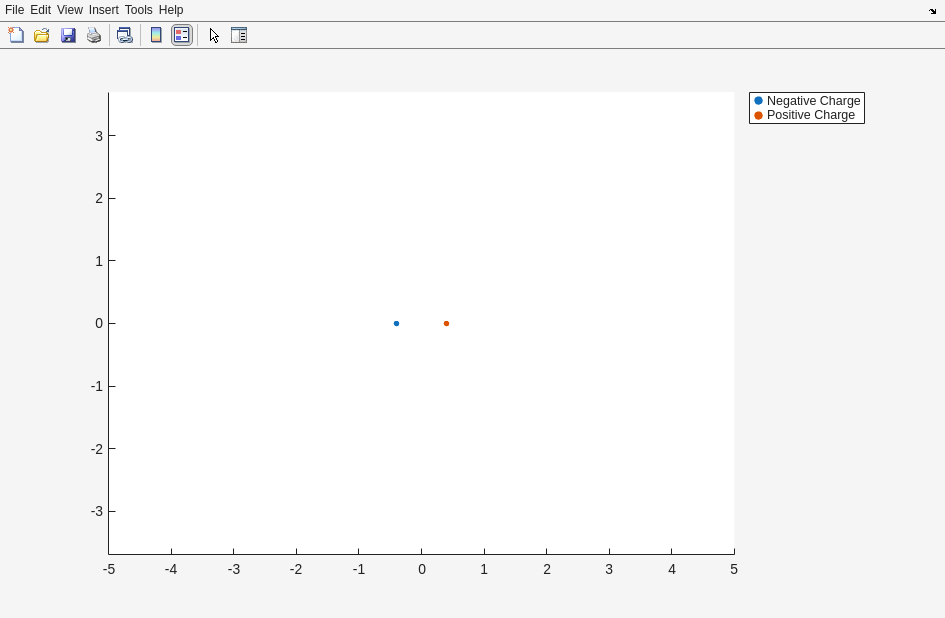Save the figure with the floppy disk icon

(x=68, y=35)
